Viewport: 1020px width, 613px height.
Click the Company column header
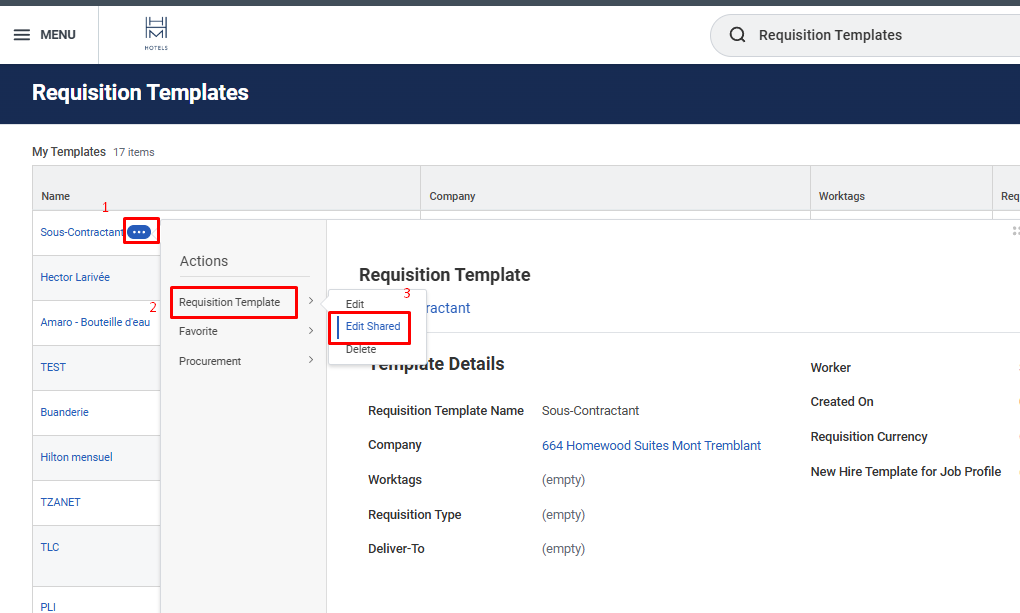point(452,196)
